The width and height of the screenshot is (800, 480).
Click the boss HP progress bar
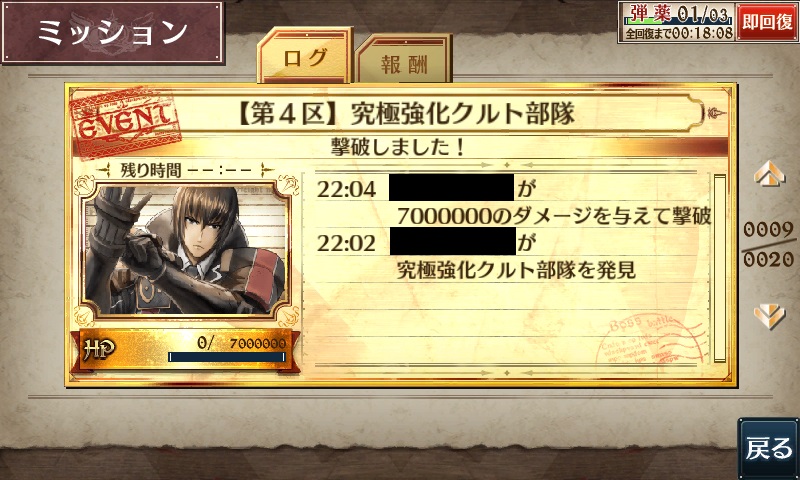tap(227, 357)
